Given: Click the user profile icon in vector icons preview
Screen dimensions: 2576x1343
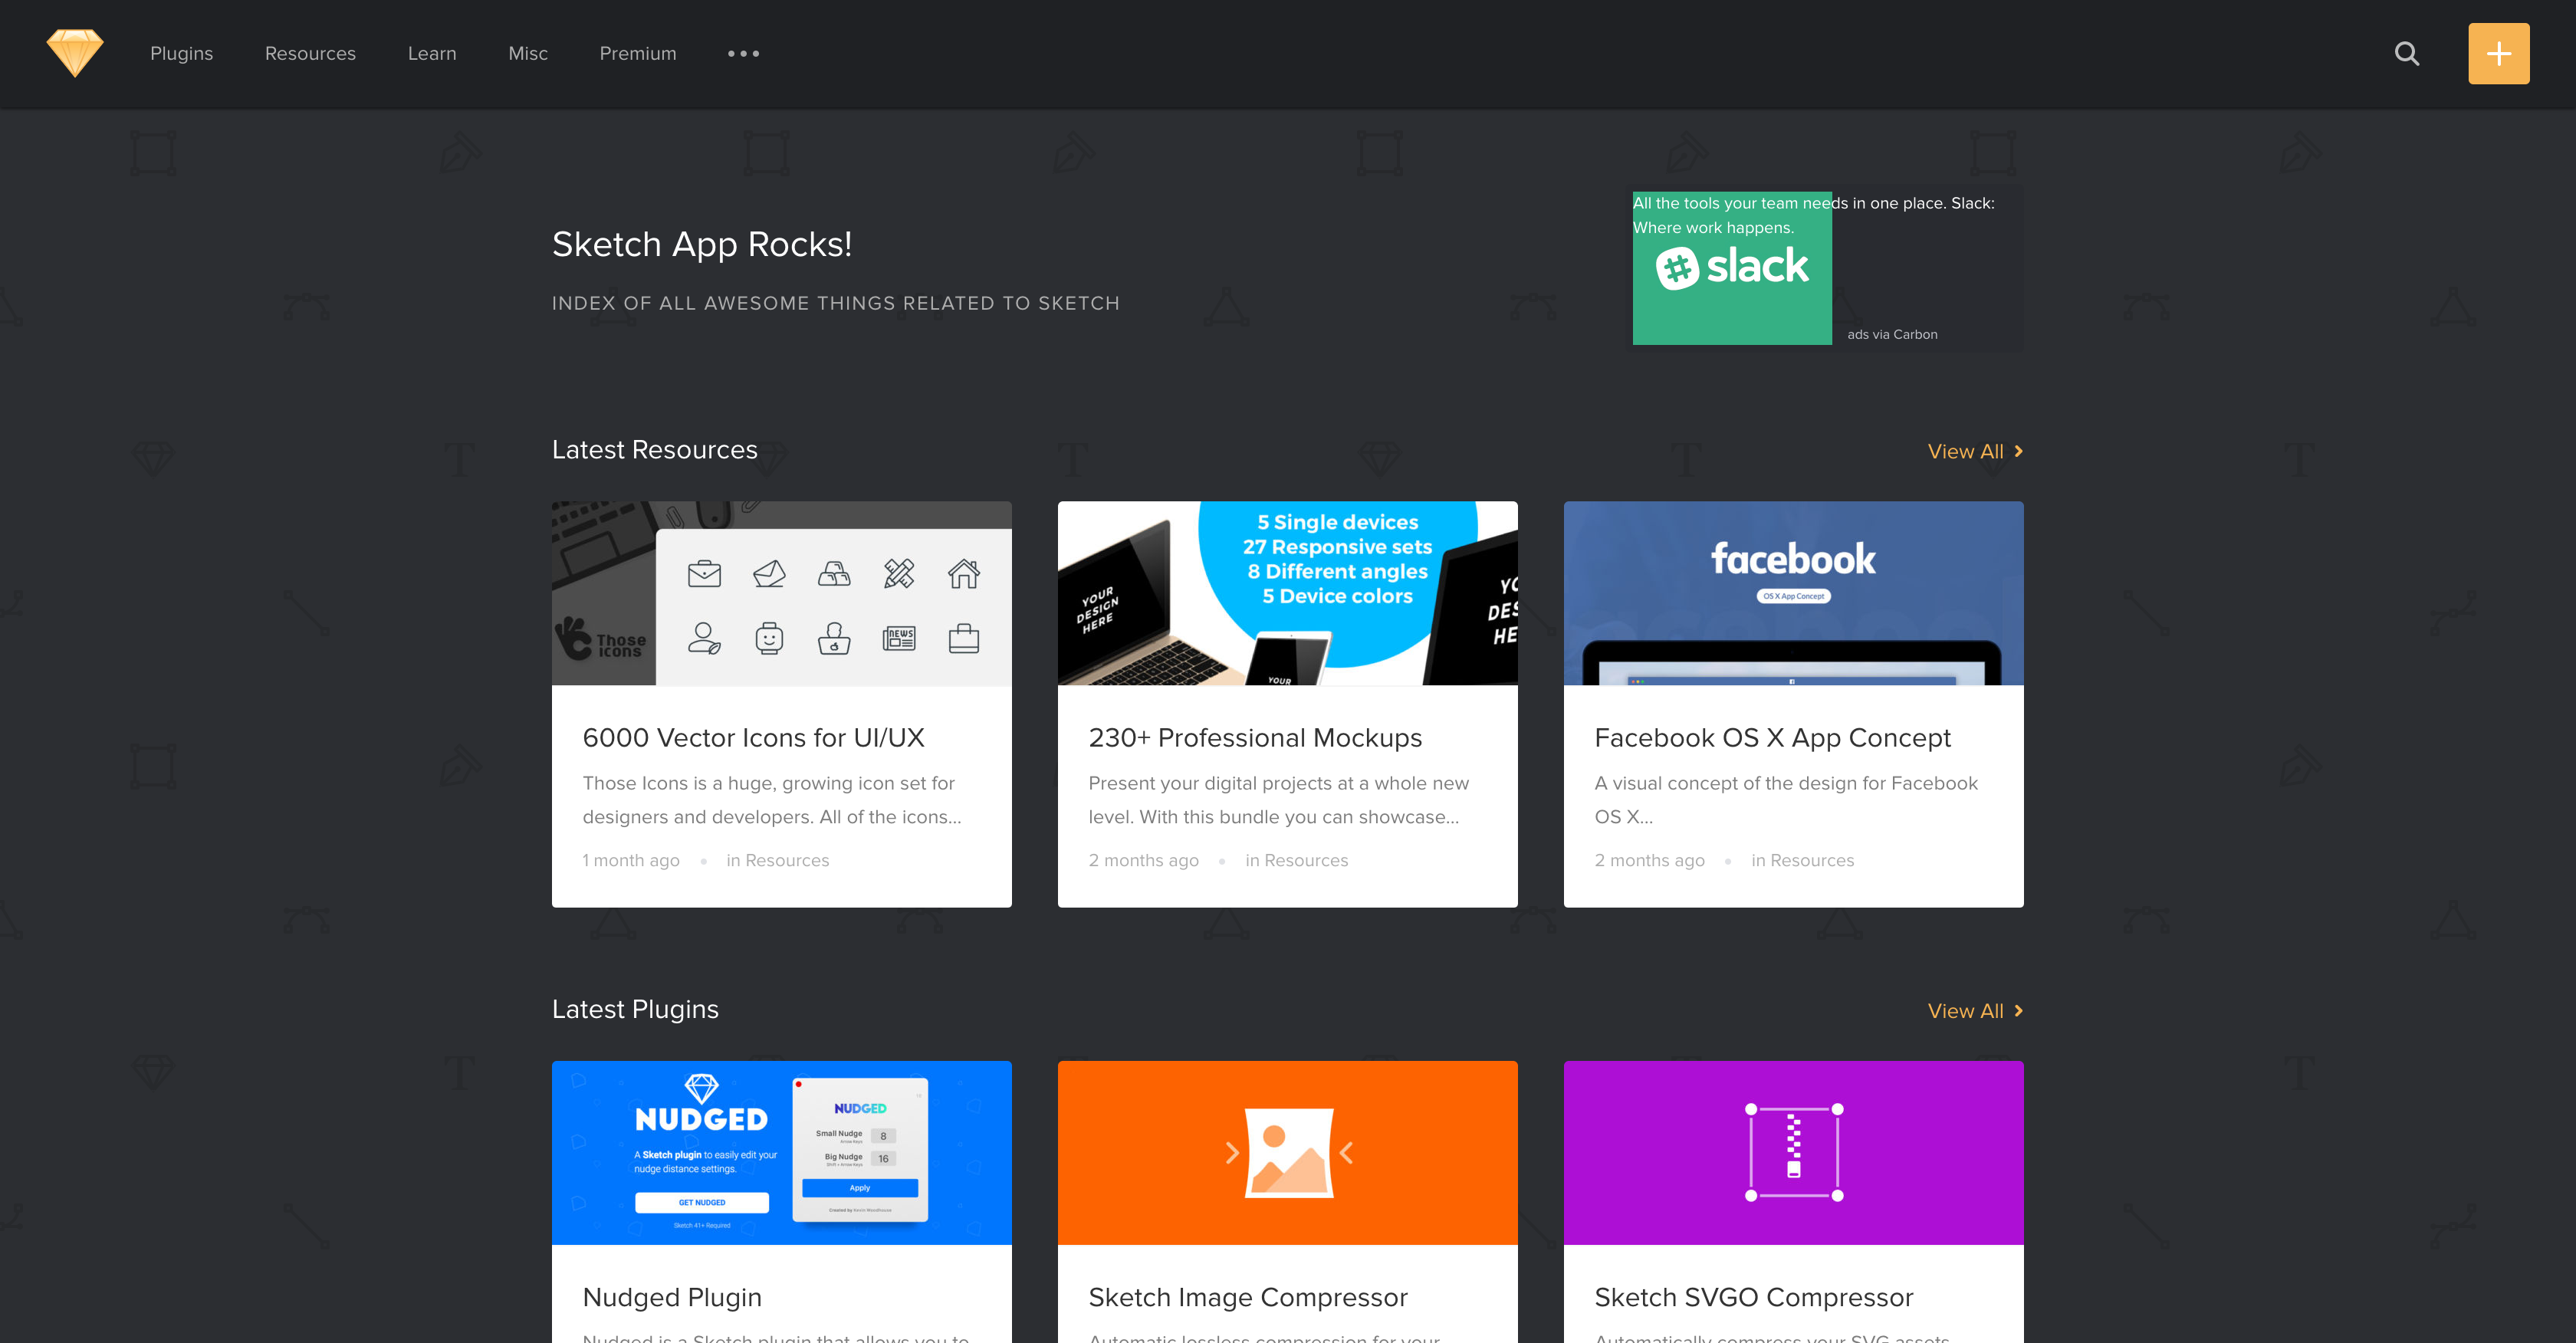Looking at the screenshot, I should pyautogui.click(x=704, y=638).
